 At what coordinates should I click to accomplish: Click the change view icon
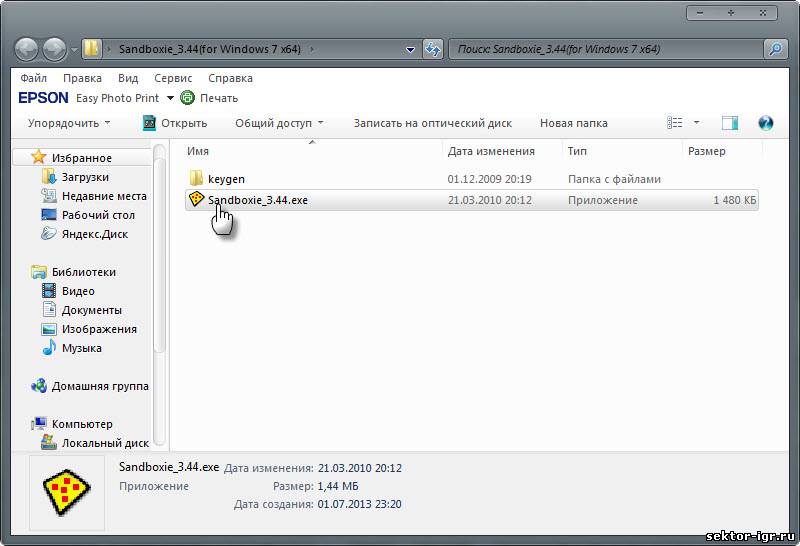point(674,122)
